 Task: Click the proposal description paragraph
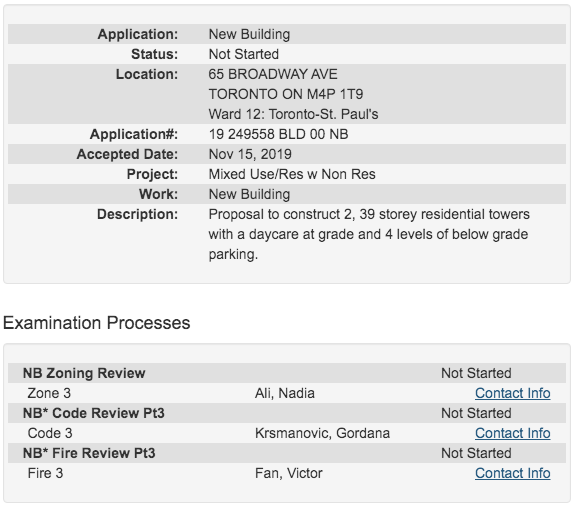click(369, 234)
